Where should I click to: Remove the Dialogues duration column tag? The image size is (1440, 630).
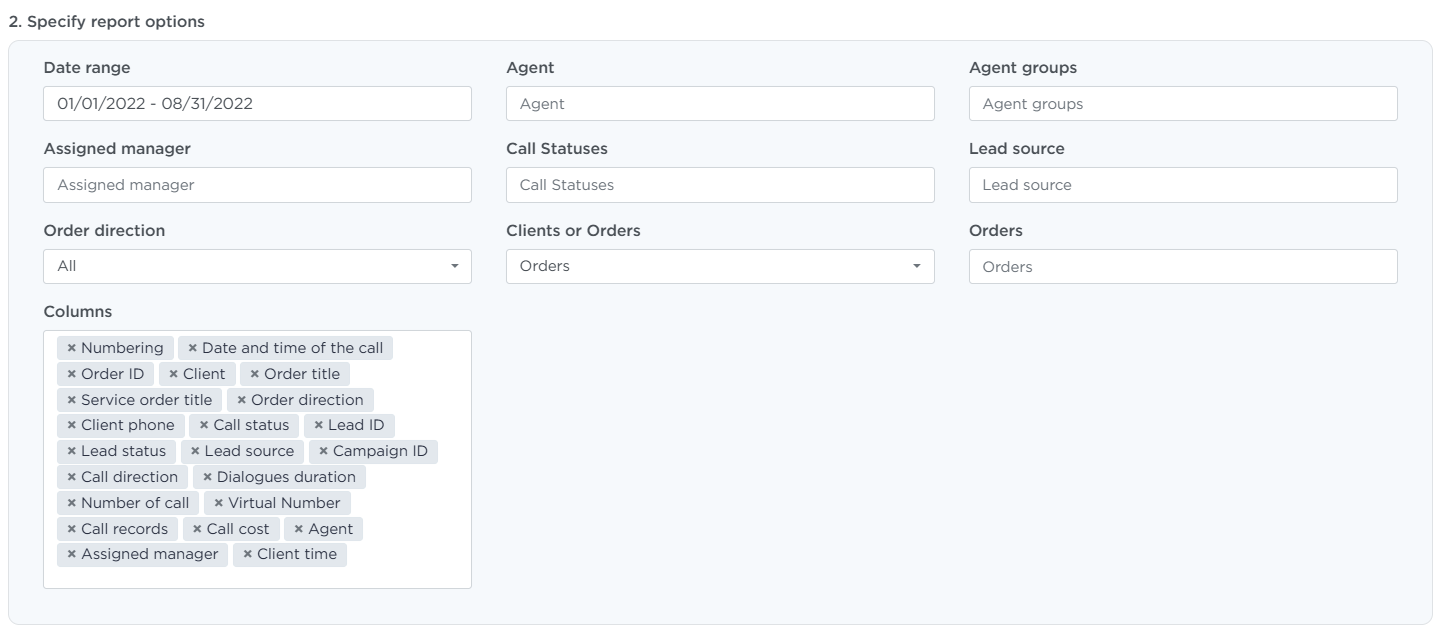207,477
